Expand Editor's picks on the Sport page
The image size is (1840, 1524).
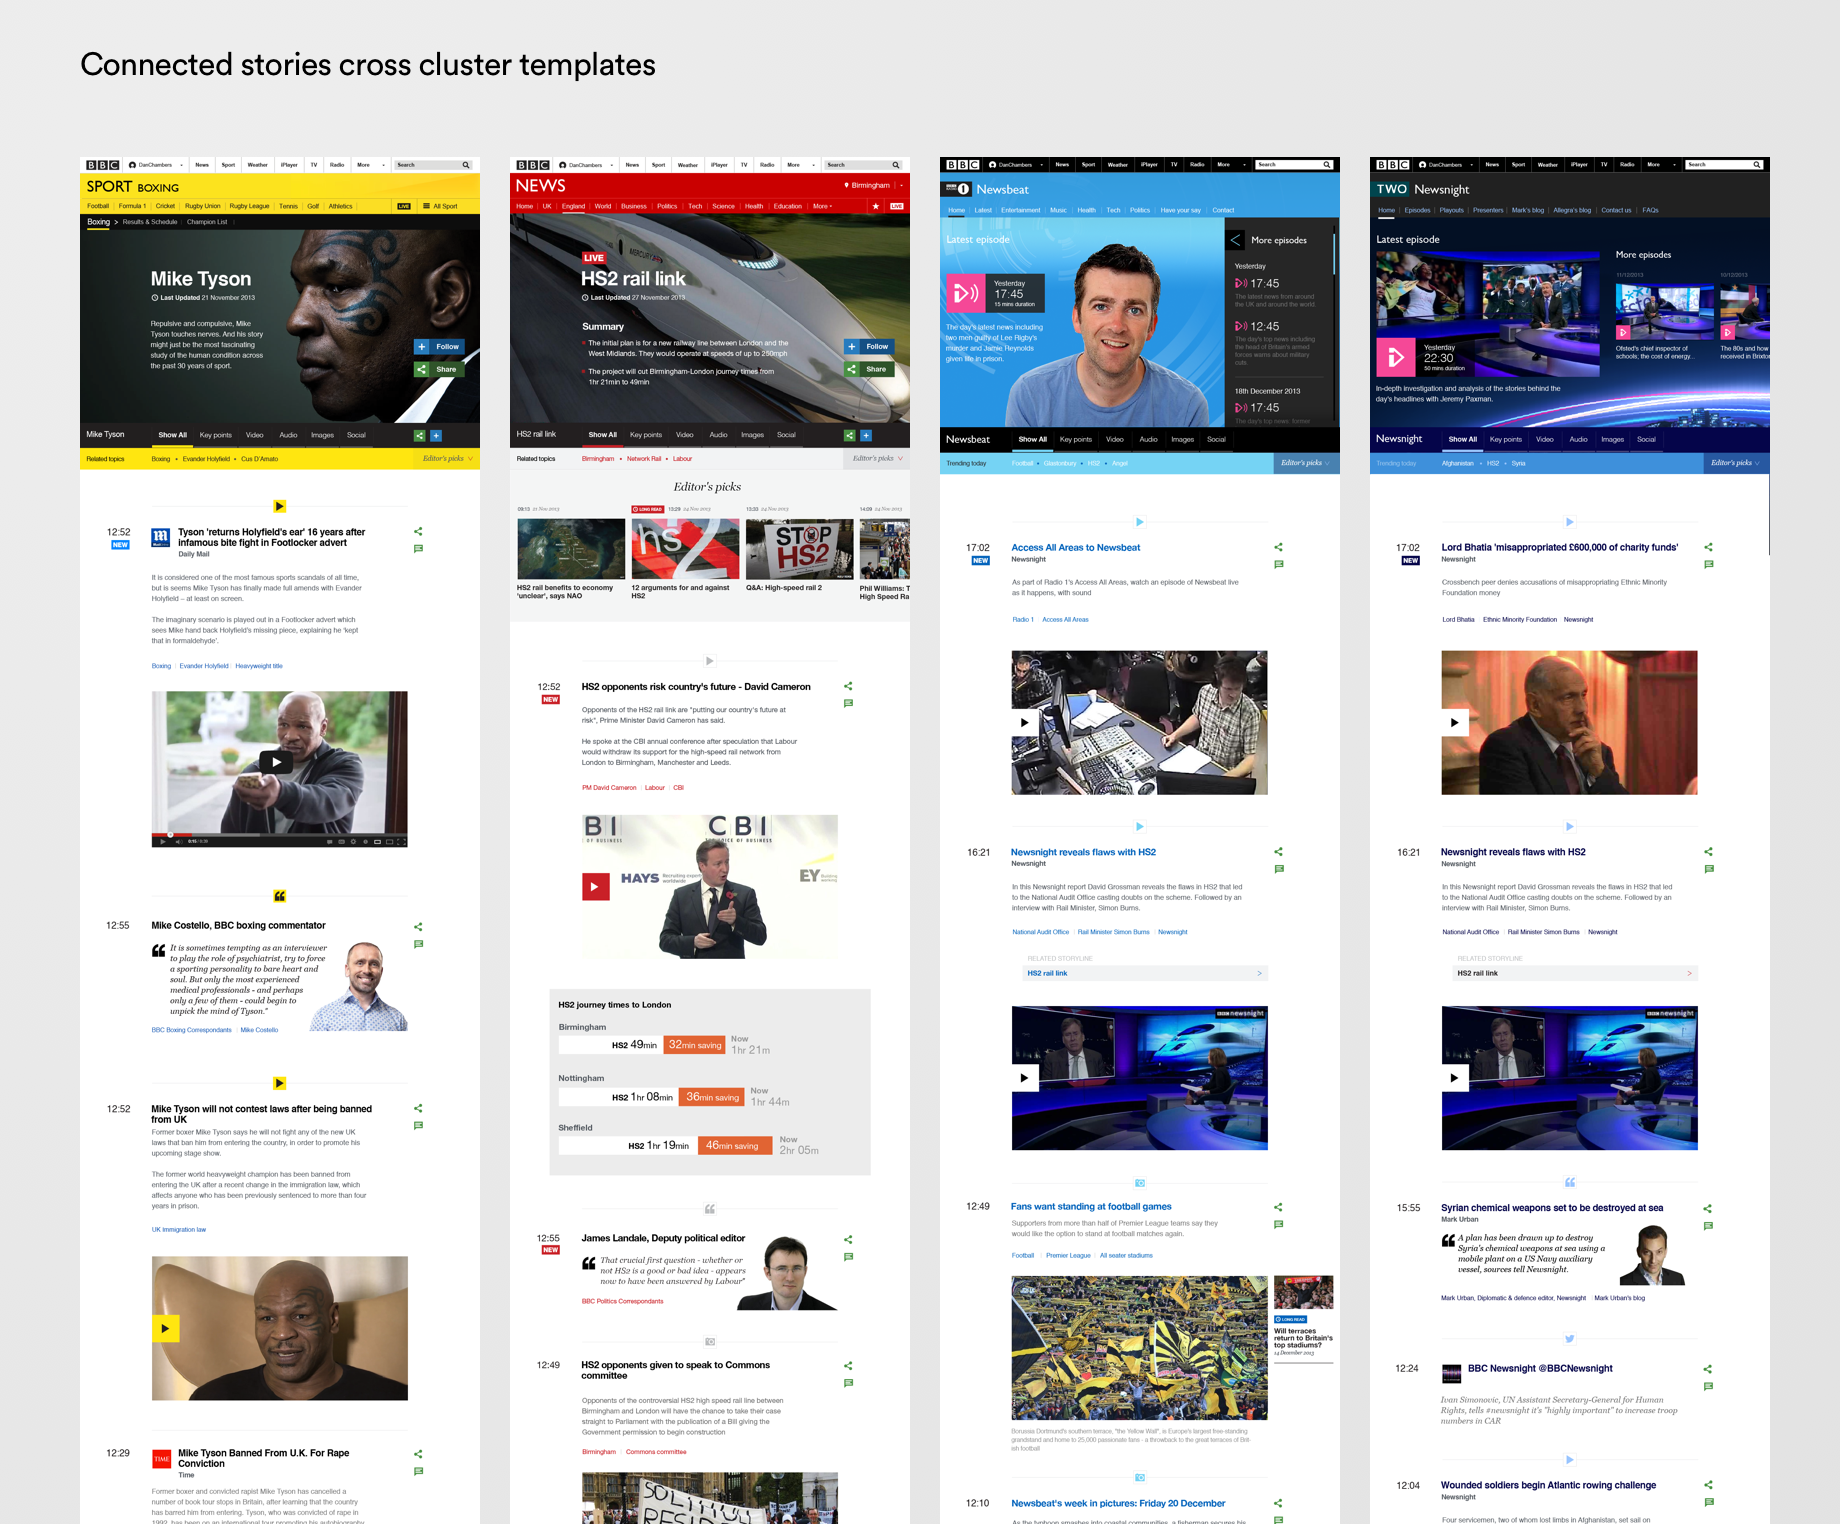447,458
